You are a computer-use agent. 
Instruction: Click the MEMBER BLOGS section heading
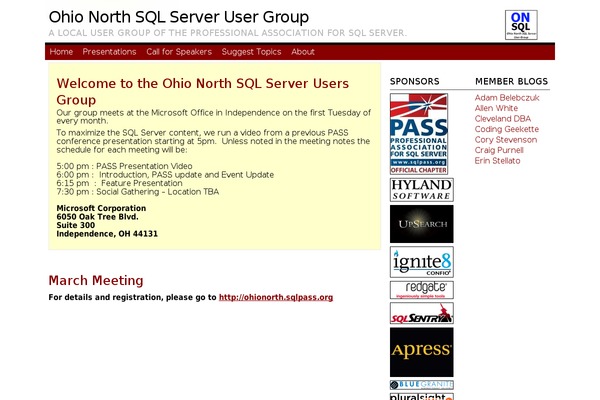(x=512, y=82)
